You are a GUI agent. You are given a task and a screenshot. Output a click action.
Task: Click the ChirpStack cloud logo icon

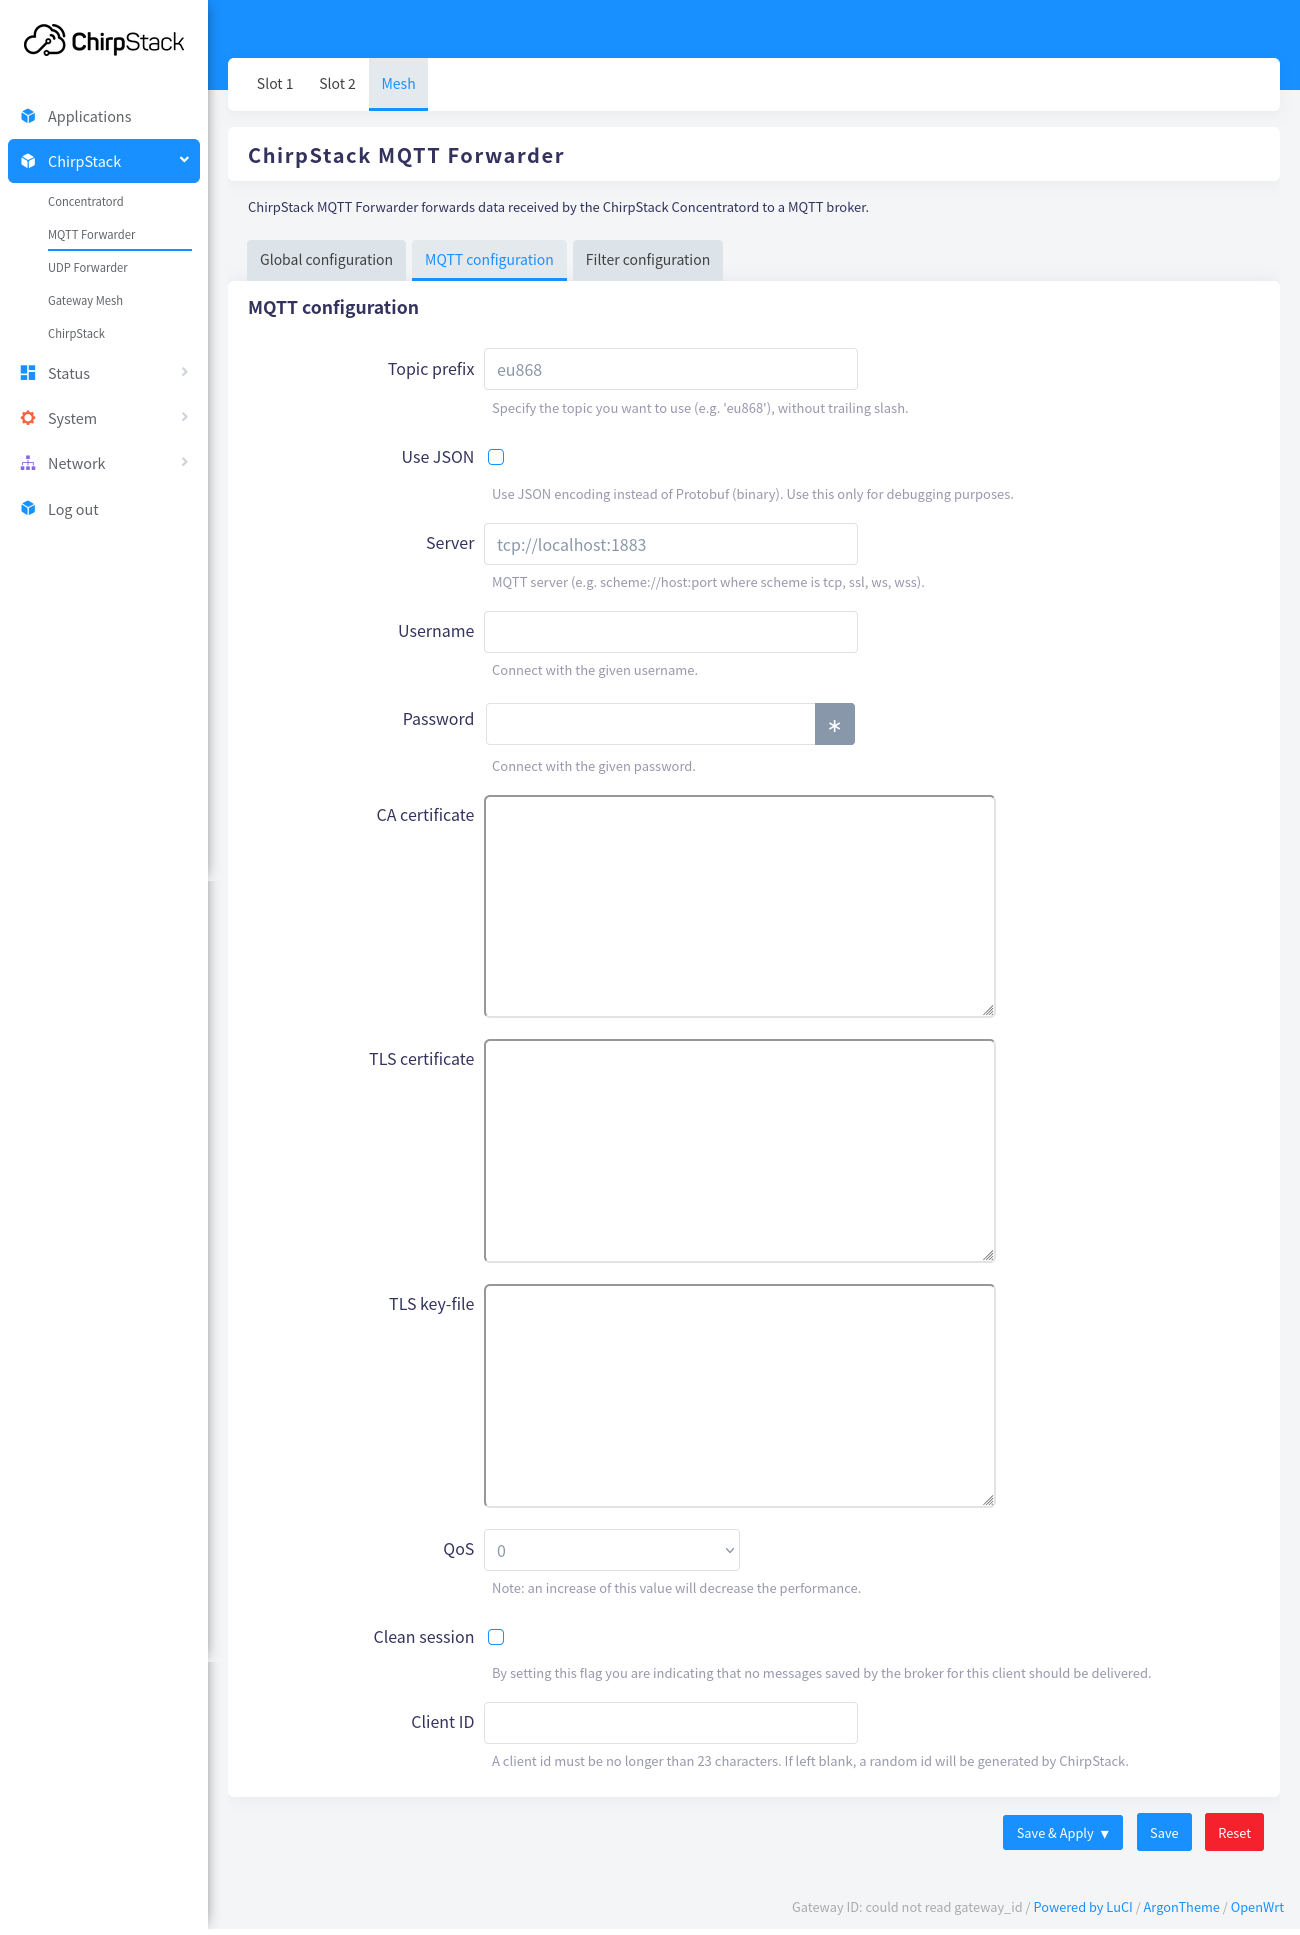[45, 41]
